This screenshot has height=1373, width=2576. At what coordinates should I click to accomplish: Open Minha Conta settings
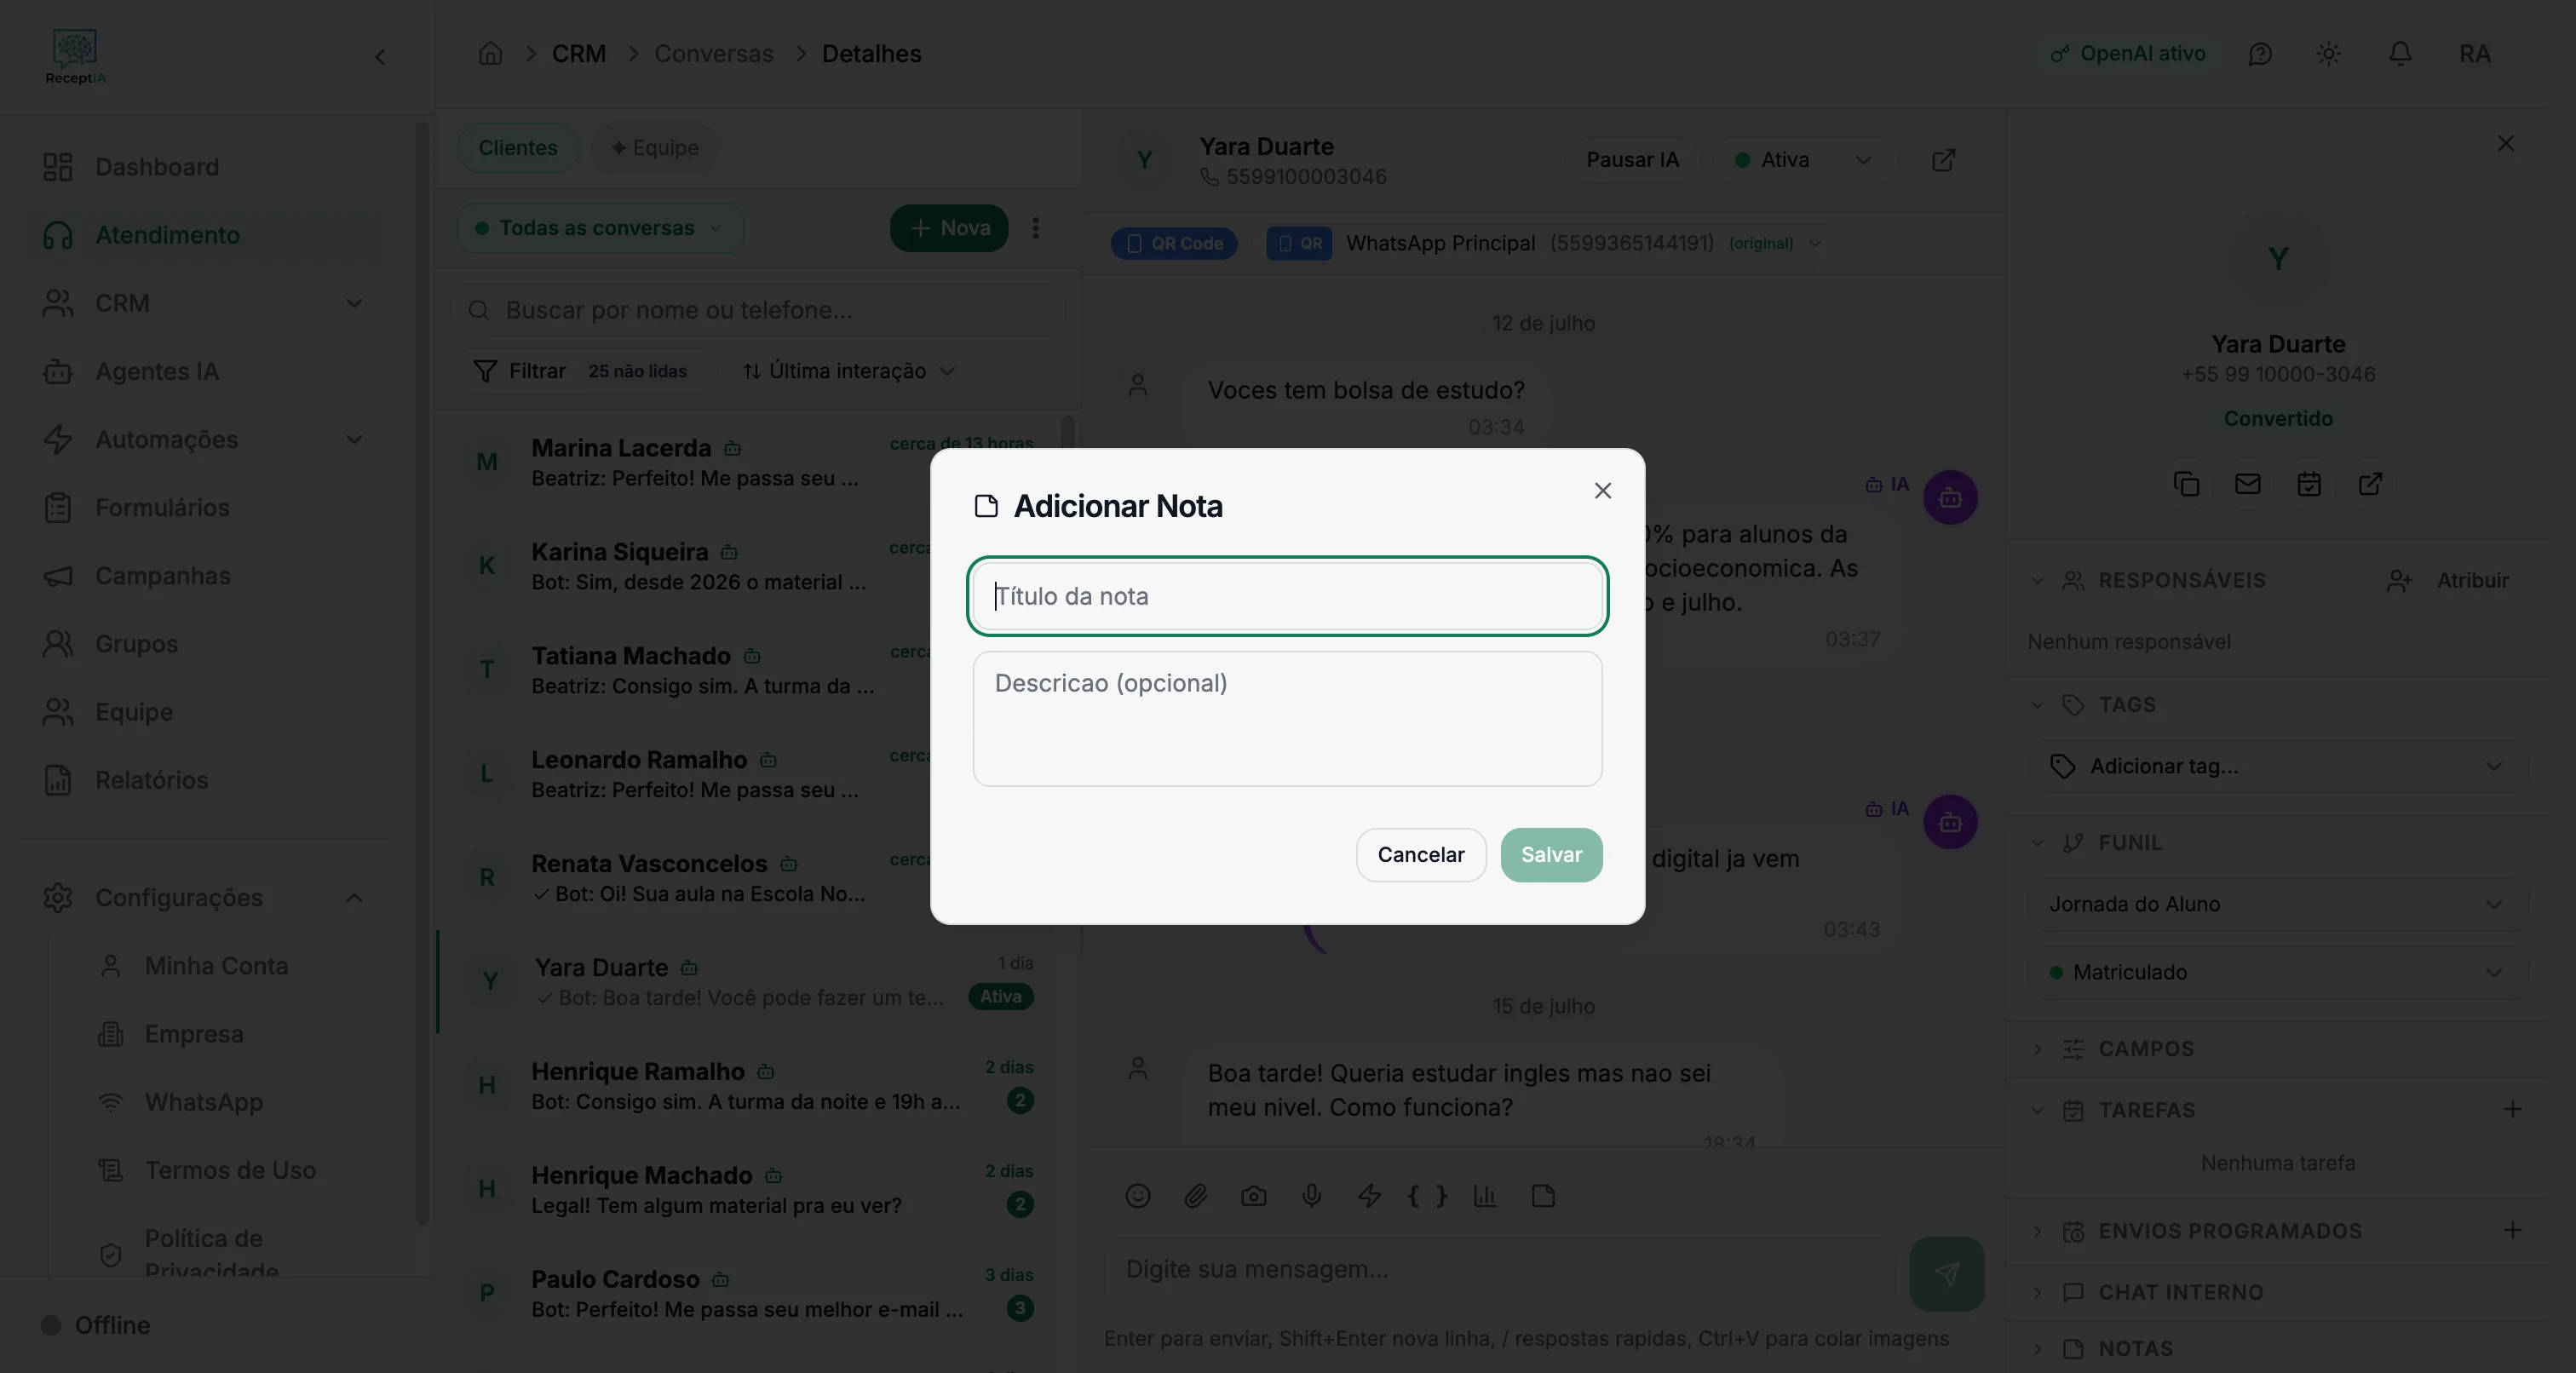pyautogui.click(x=228, y=966)
